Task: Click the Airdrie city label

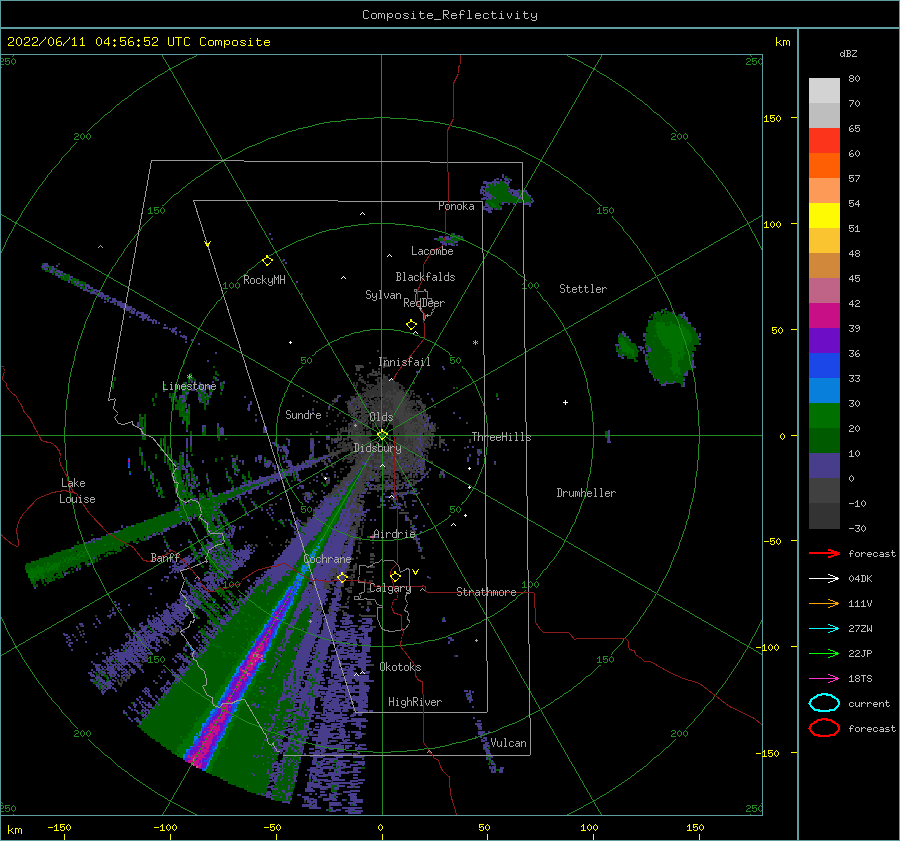Action: 394,534
